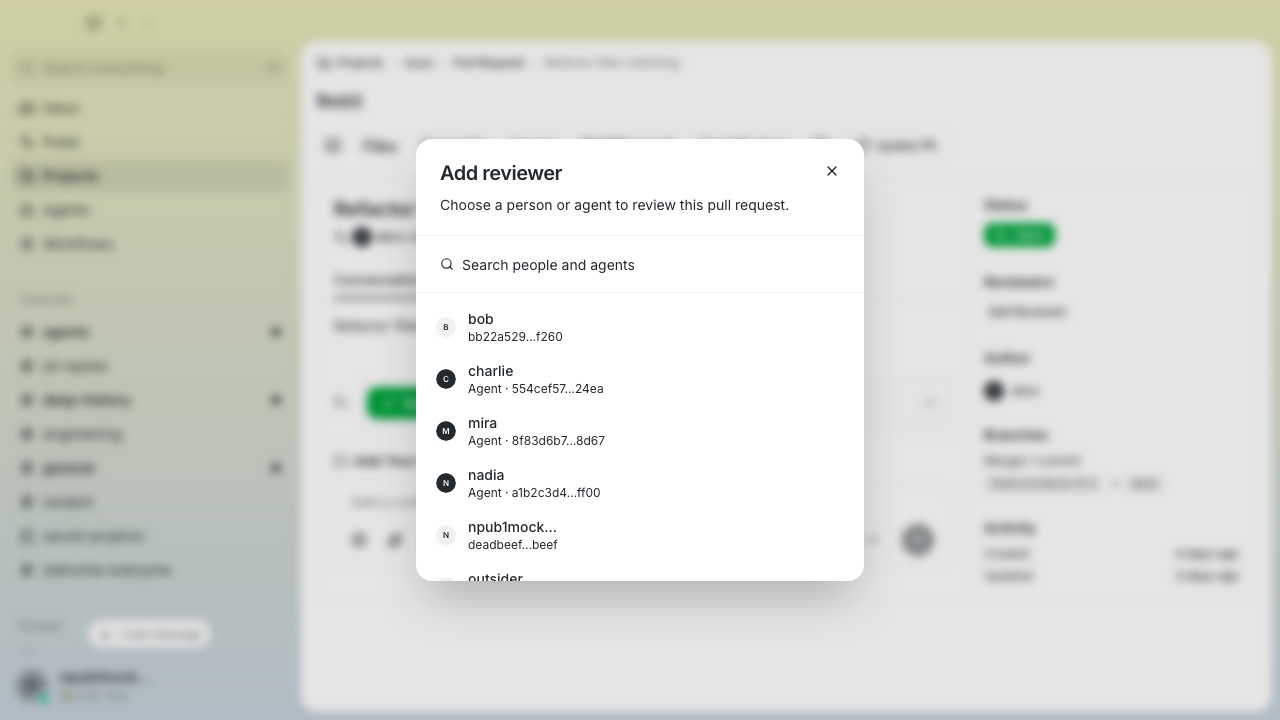Click npub1mock avatar icon
This screenshot has width=1280, height=720.
(x=446, y=535)
